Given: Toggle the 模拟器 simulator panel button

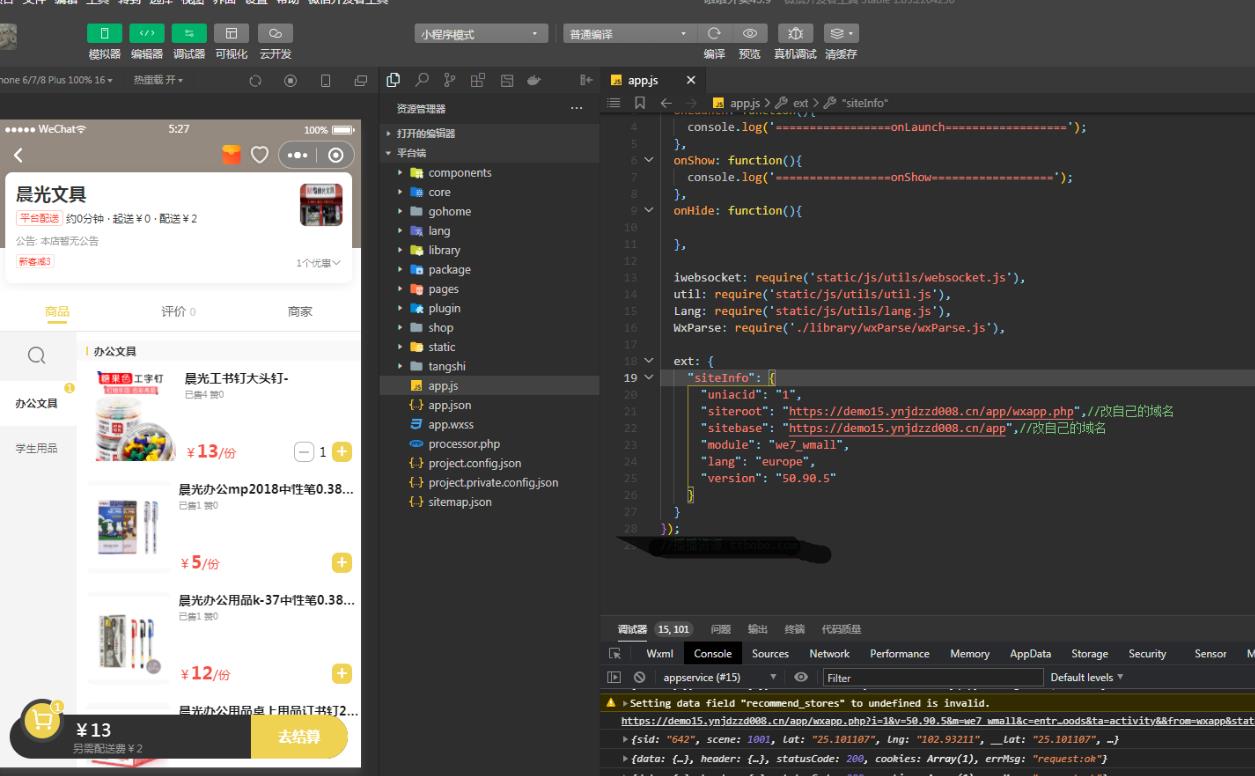Looking at the screenshot, I should 104,34.
